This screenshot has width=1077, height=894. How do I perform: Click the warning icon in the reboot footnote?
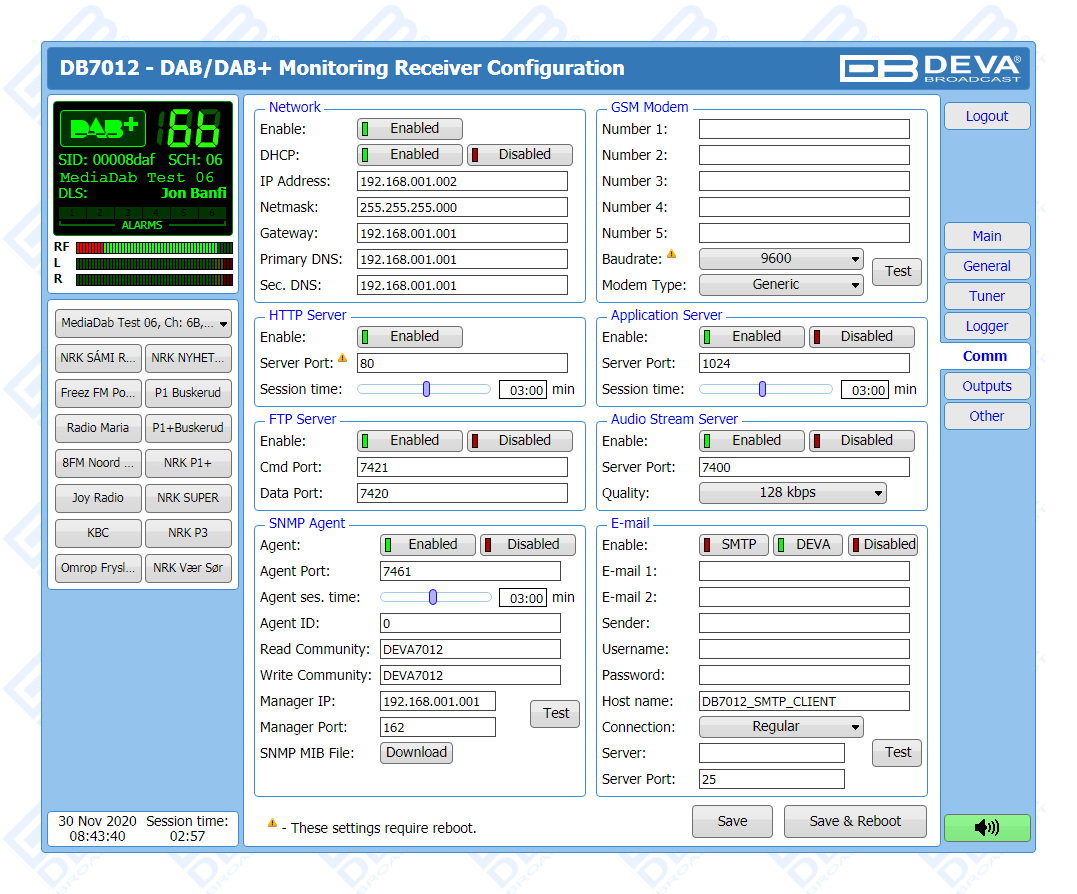coord(272,823)
